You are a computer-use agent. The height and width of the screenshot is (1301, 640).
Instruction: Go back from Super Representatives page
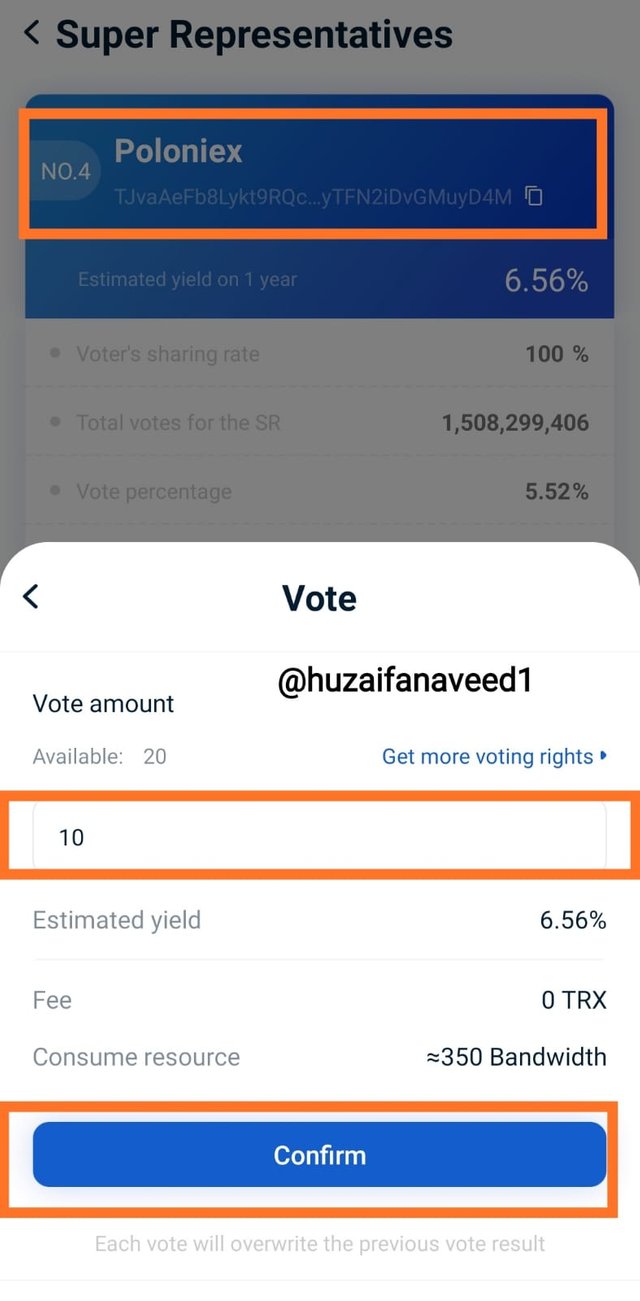[x=32, y=33]
